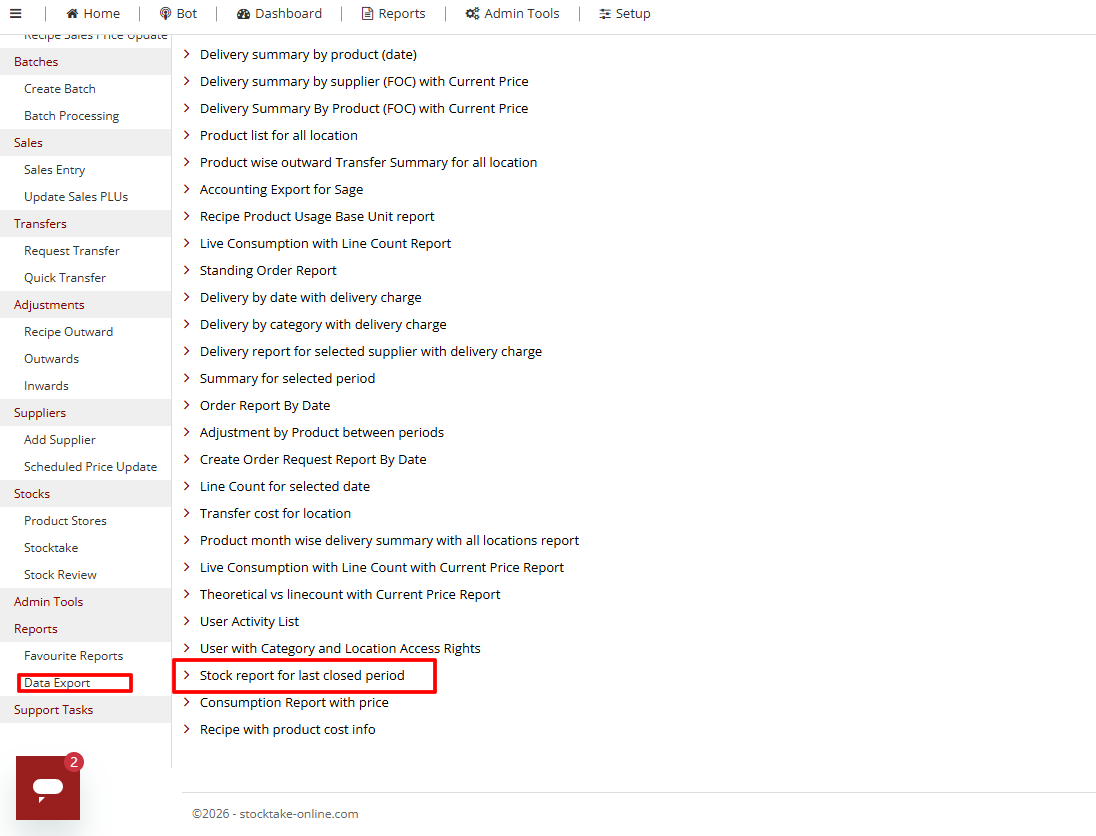Select Support Tasks sidebar header
This screenshot has width=1096, height=836.
(53, 710)
